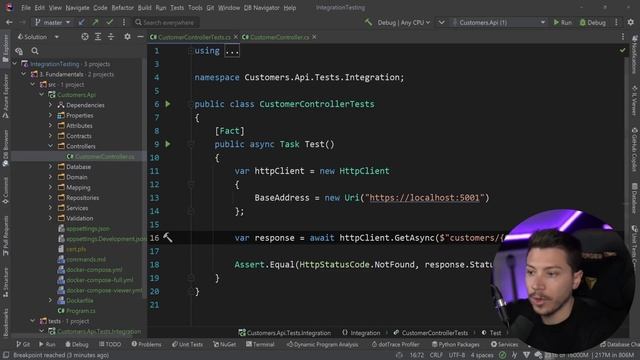Switch to CustomerController.cs tab
The width and height of the screenshot is (640, 360).
tap(276, 37)
